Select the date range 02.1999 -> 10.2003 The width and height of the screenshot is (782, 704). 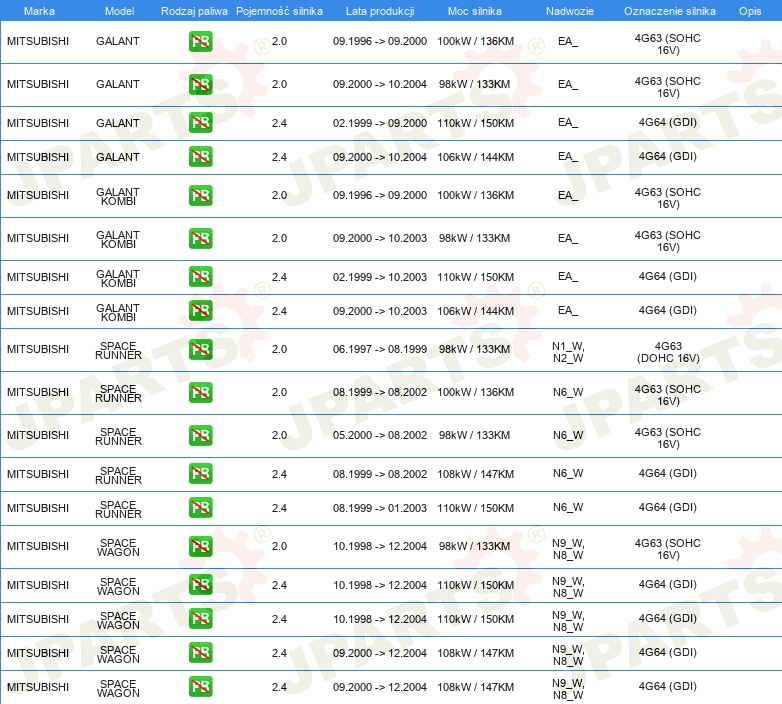[x=380, y=277]
